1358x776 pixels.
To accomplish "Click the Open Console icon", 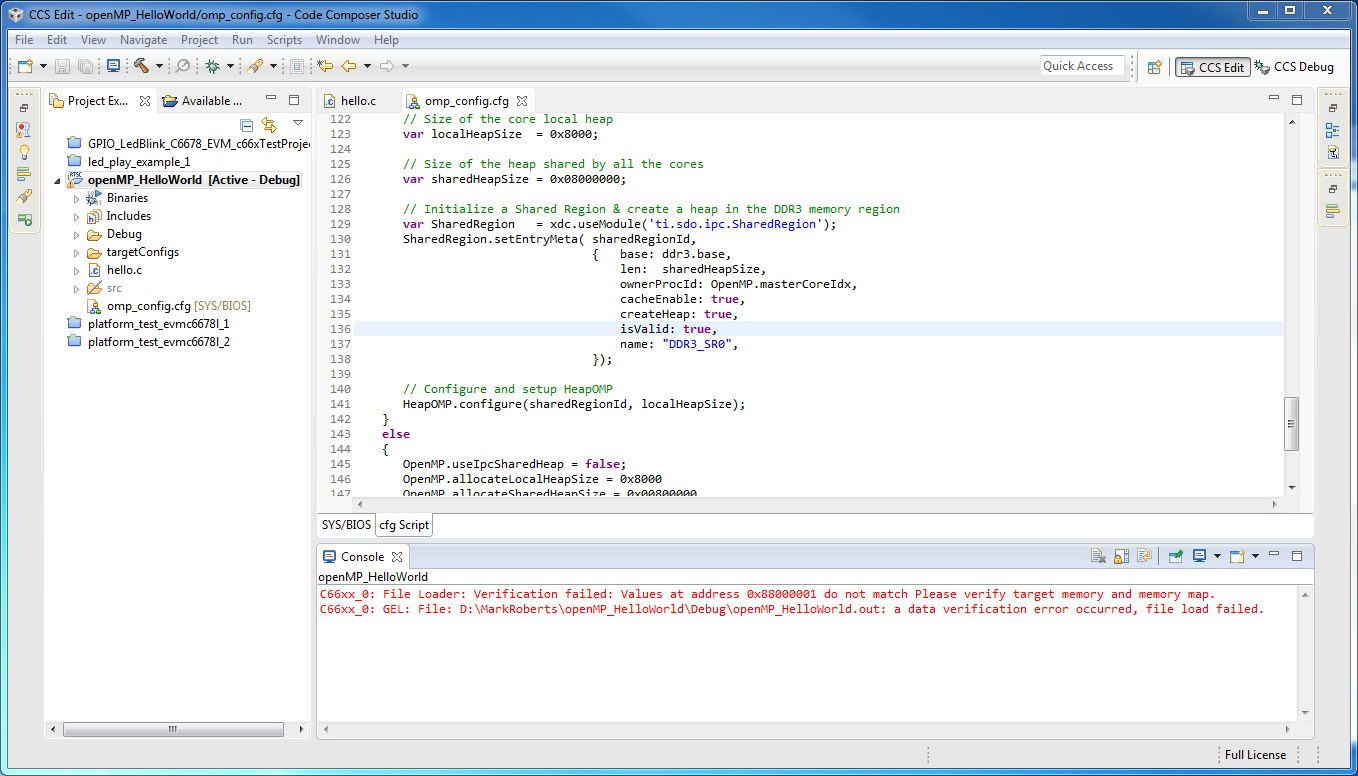I will tap(1237, 556).
